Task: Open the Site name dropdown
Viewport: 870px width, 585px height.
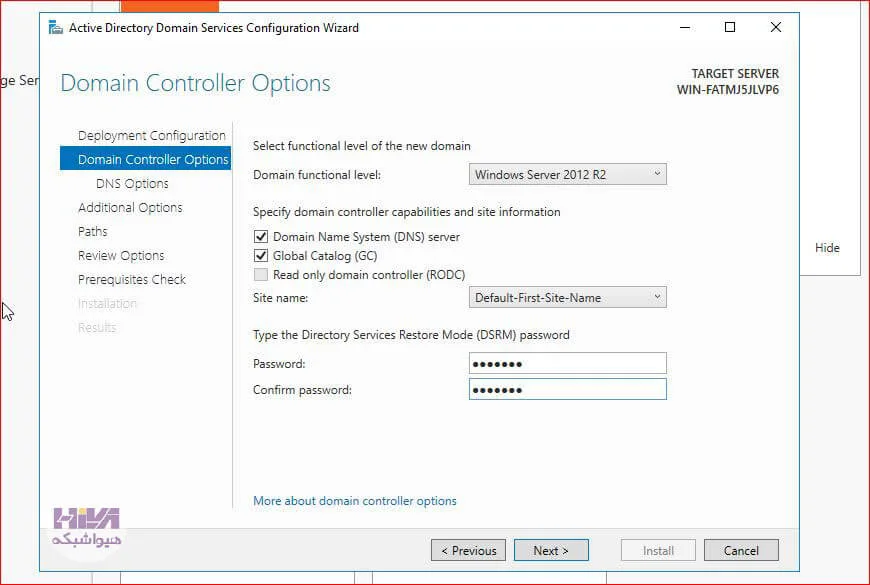Action: pyautogui.click(x=568, y=297)
